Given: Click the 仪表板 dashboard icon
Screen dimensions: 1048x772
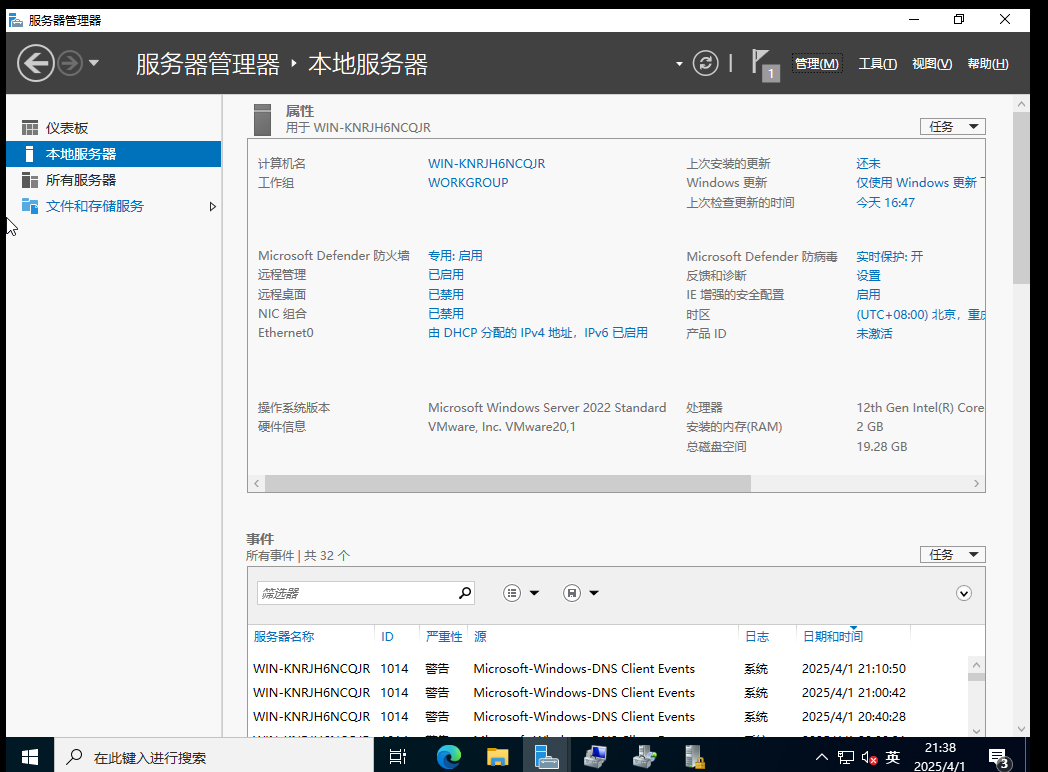Looking at the screenshot, I should click(x=29, y=128).
